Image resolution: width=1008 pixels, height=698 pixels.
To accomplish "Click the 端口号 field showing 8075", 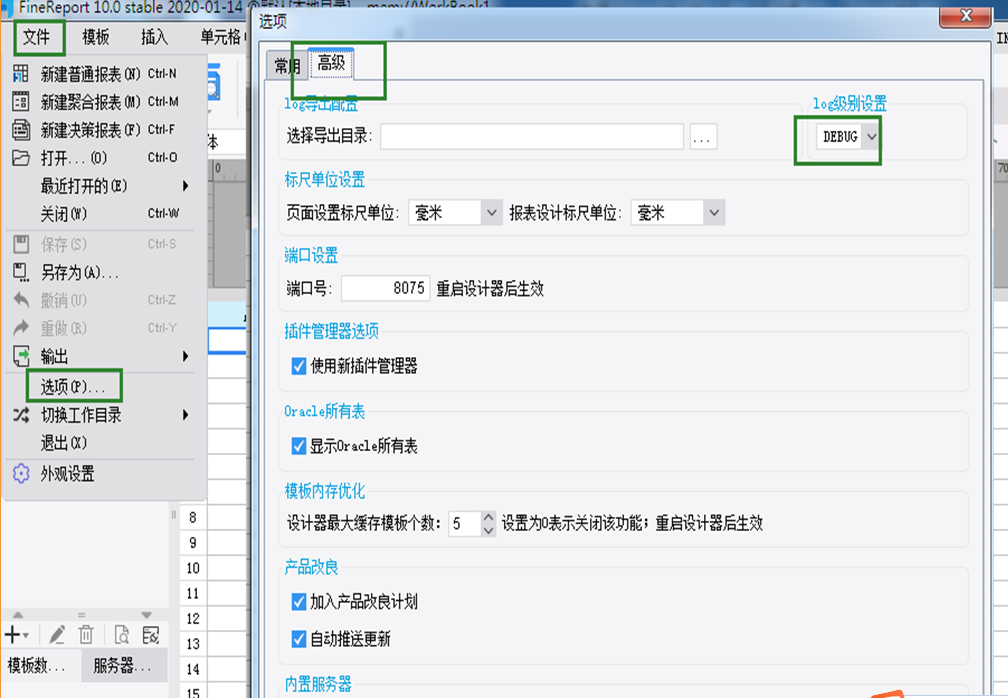I will click(x=385, y=288).
